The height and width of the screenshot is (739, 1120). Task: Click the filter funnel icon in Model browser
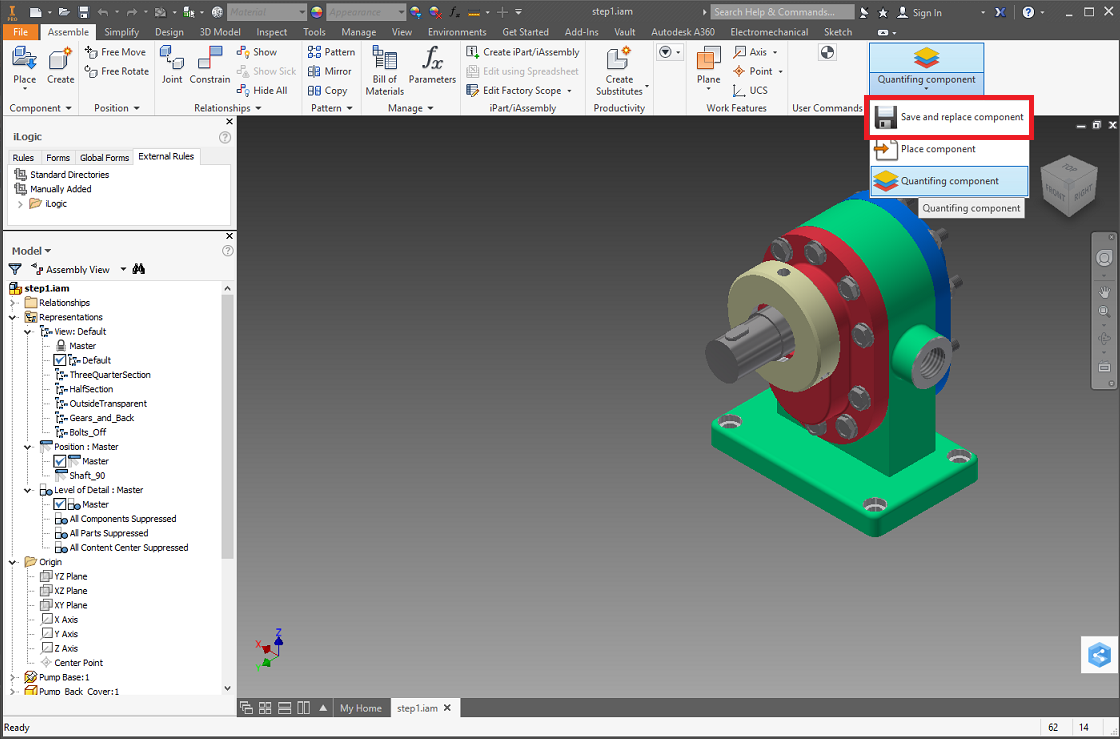[15, 269]
